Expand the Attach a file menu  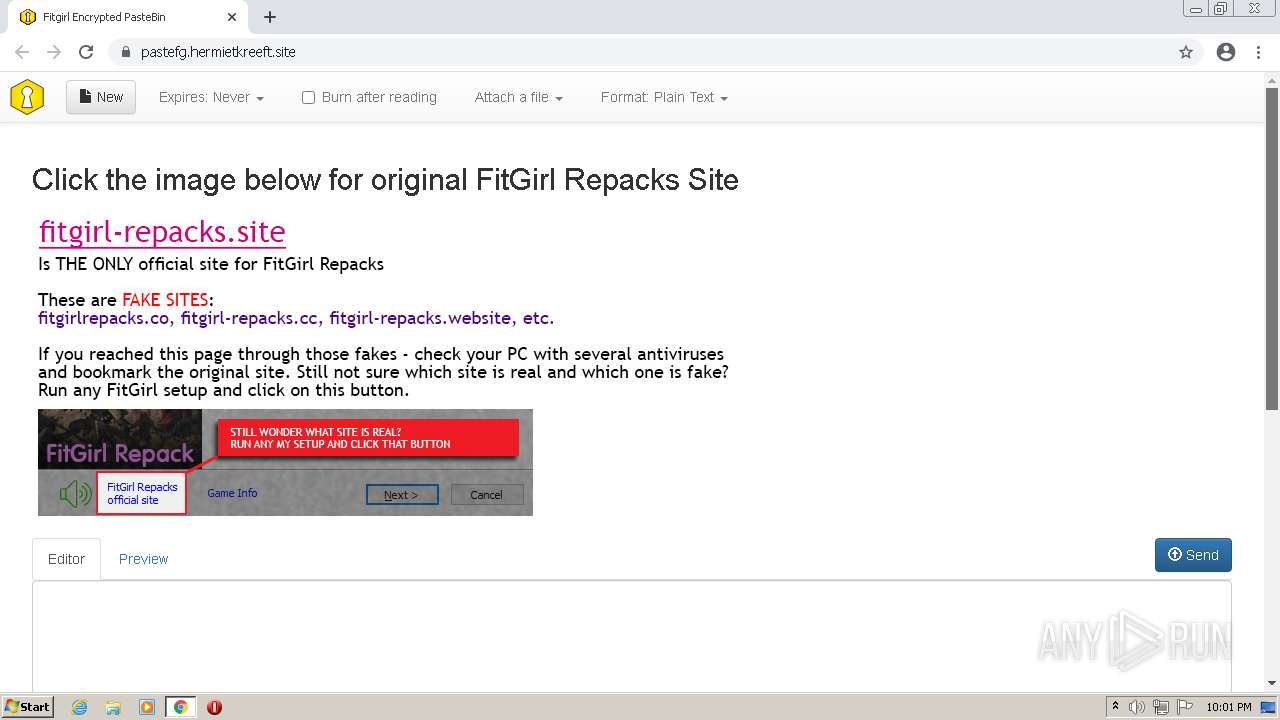pyautogui.click(x=518, y=97)
